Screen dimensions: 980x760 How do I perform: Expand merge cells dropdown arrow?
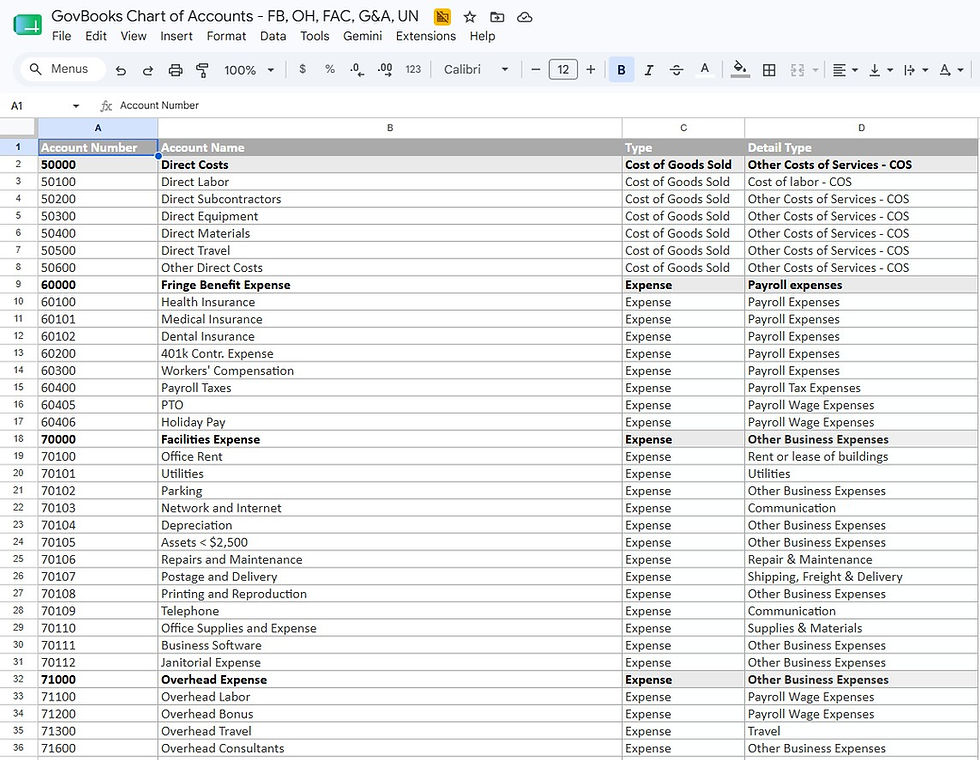coord(816,70)
